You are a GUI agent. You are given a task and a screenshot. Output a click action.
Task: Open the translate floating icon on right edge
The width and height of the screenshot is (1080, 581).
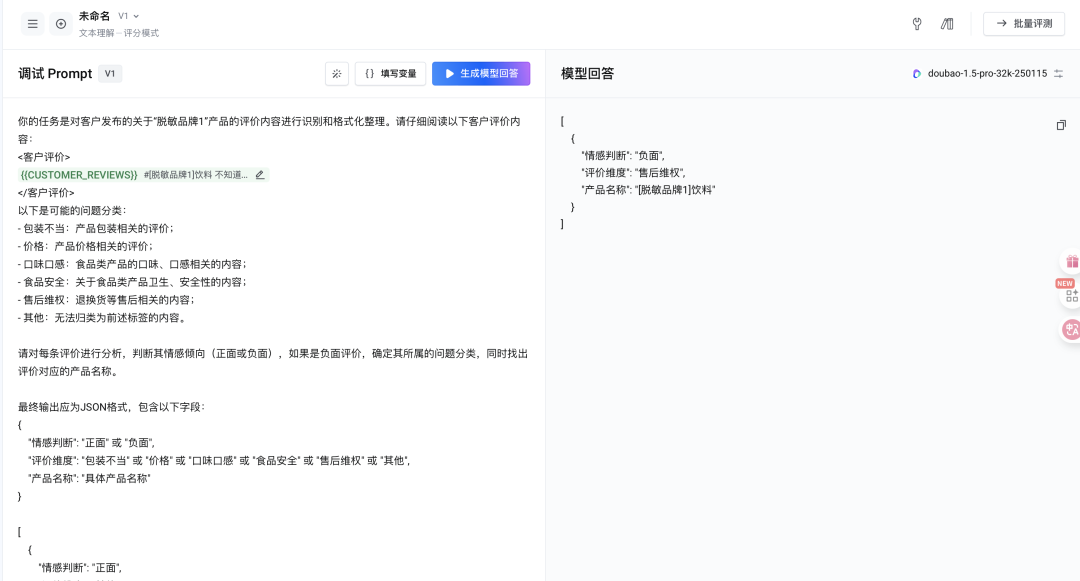tap(1072, 331)
